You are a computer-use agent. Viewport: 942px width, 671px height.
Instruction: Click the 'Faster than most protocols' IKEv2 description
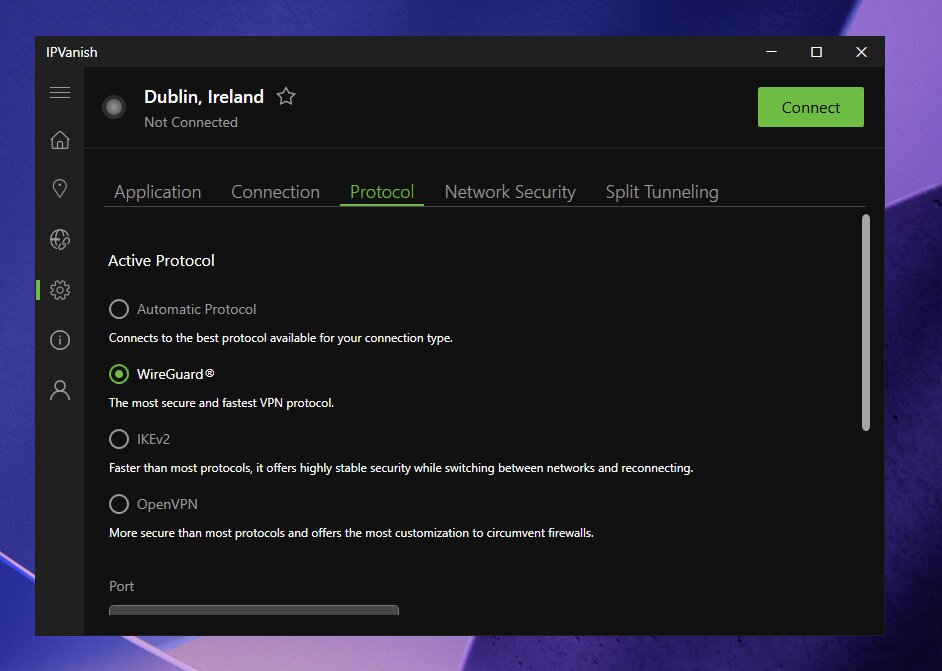click(x=401, y=468)
